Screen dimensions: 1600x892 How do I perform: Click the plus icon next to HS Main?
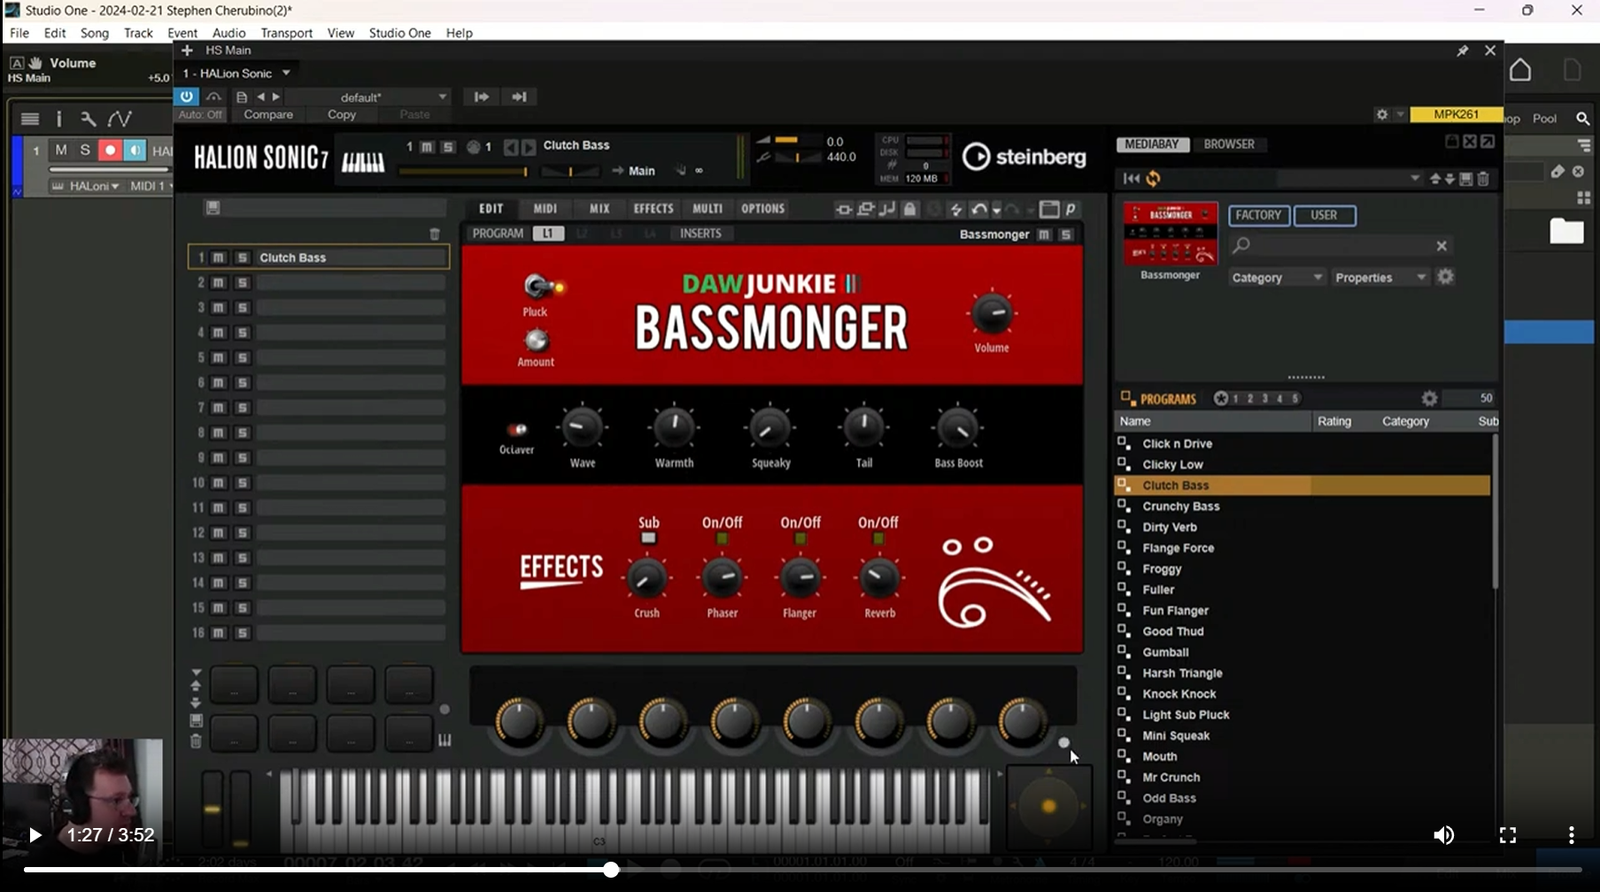[x=187, y=50]
